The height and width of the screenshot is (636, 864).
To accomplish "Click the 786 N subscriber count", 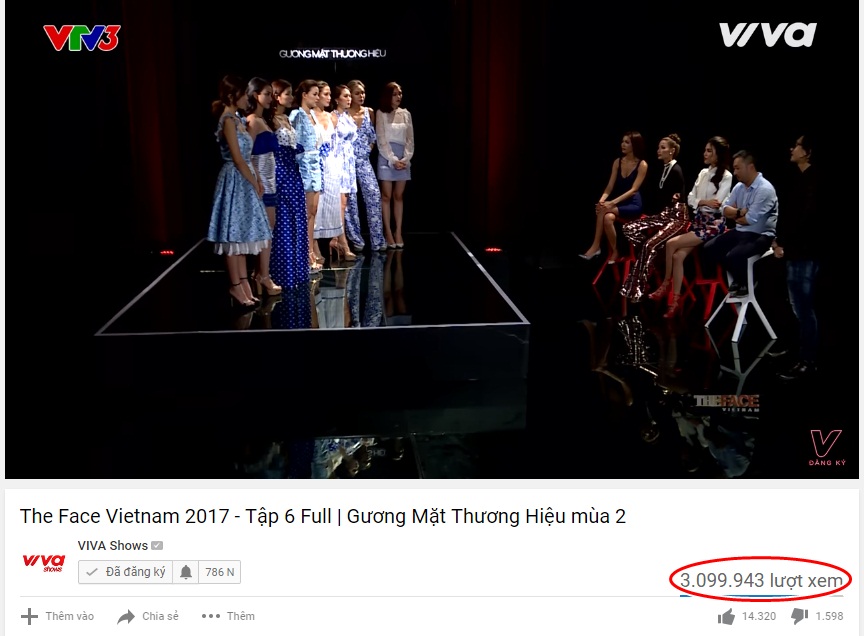I will point(219,572).
